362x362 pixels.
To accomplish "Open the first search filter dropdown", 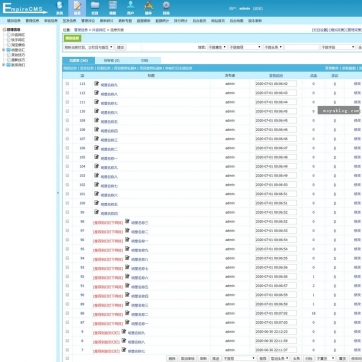I will tap(217, 47).
